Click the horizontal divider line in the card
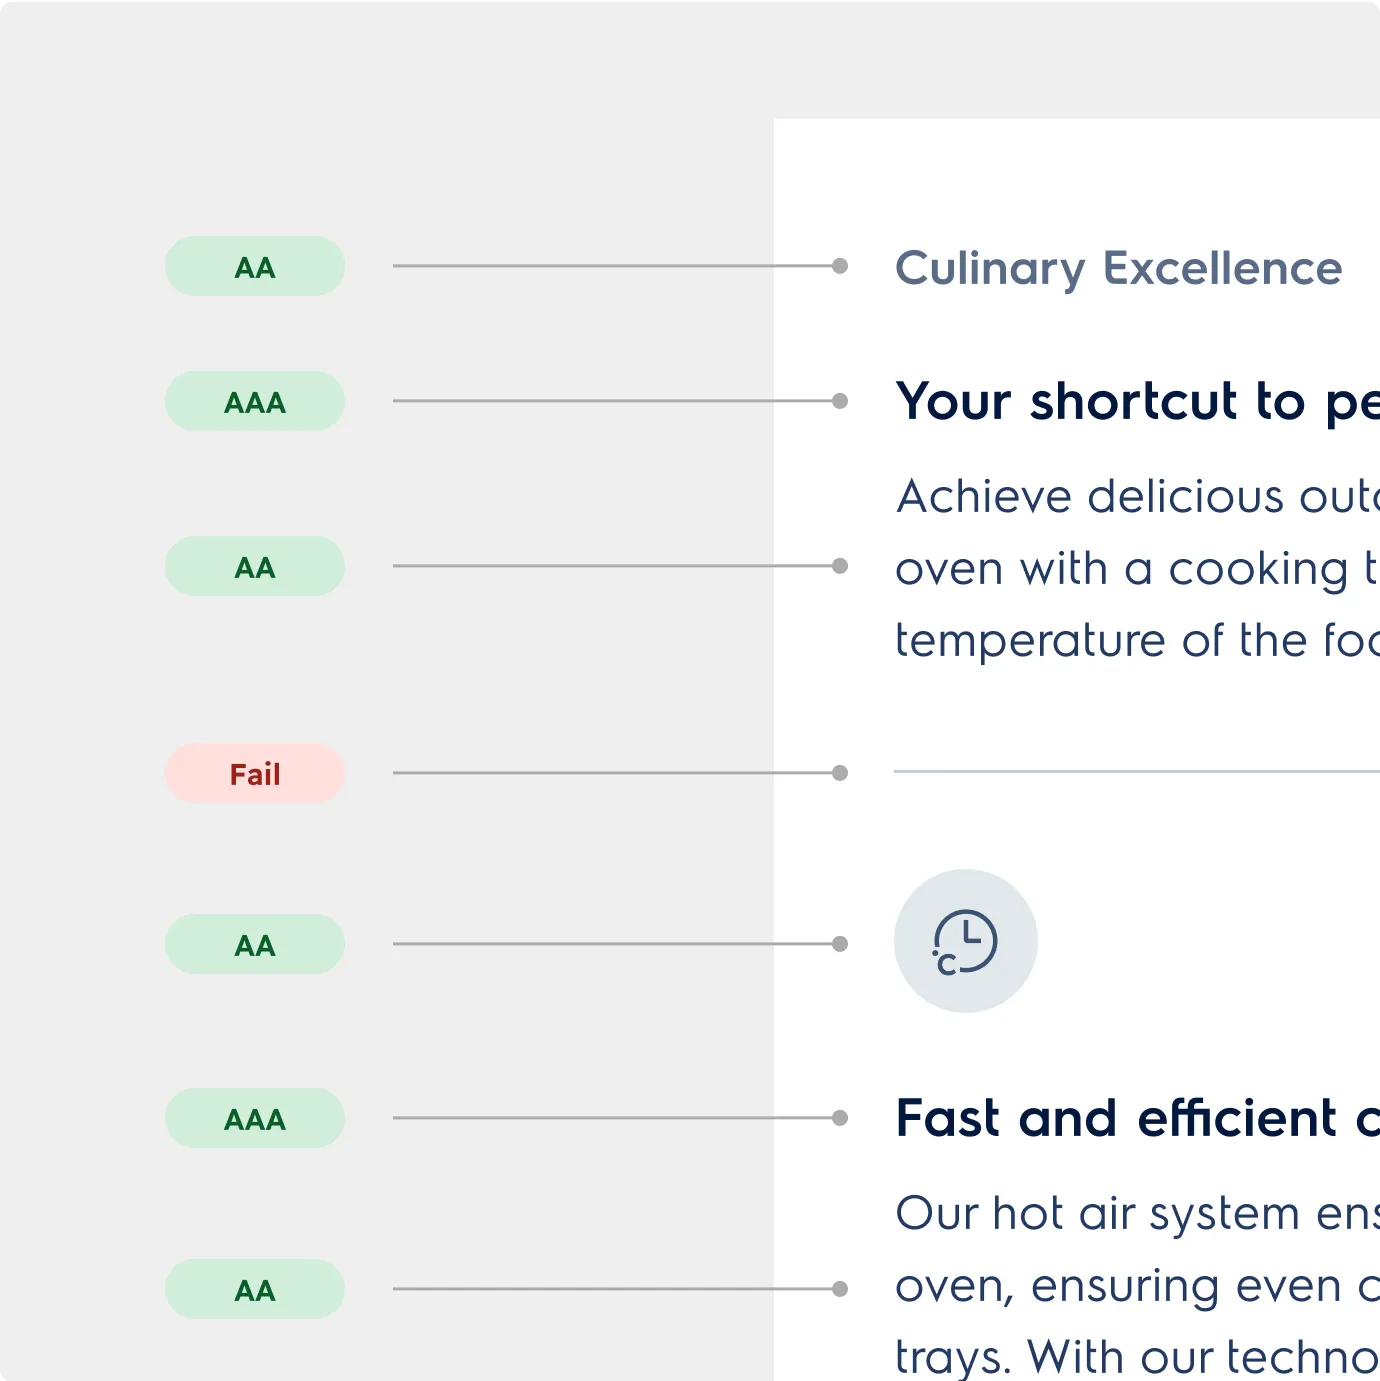1380x1381 pixels. click(1137, 772)
